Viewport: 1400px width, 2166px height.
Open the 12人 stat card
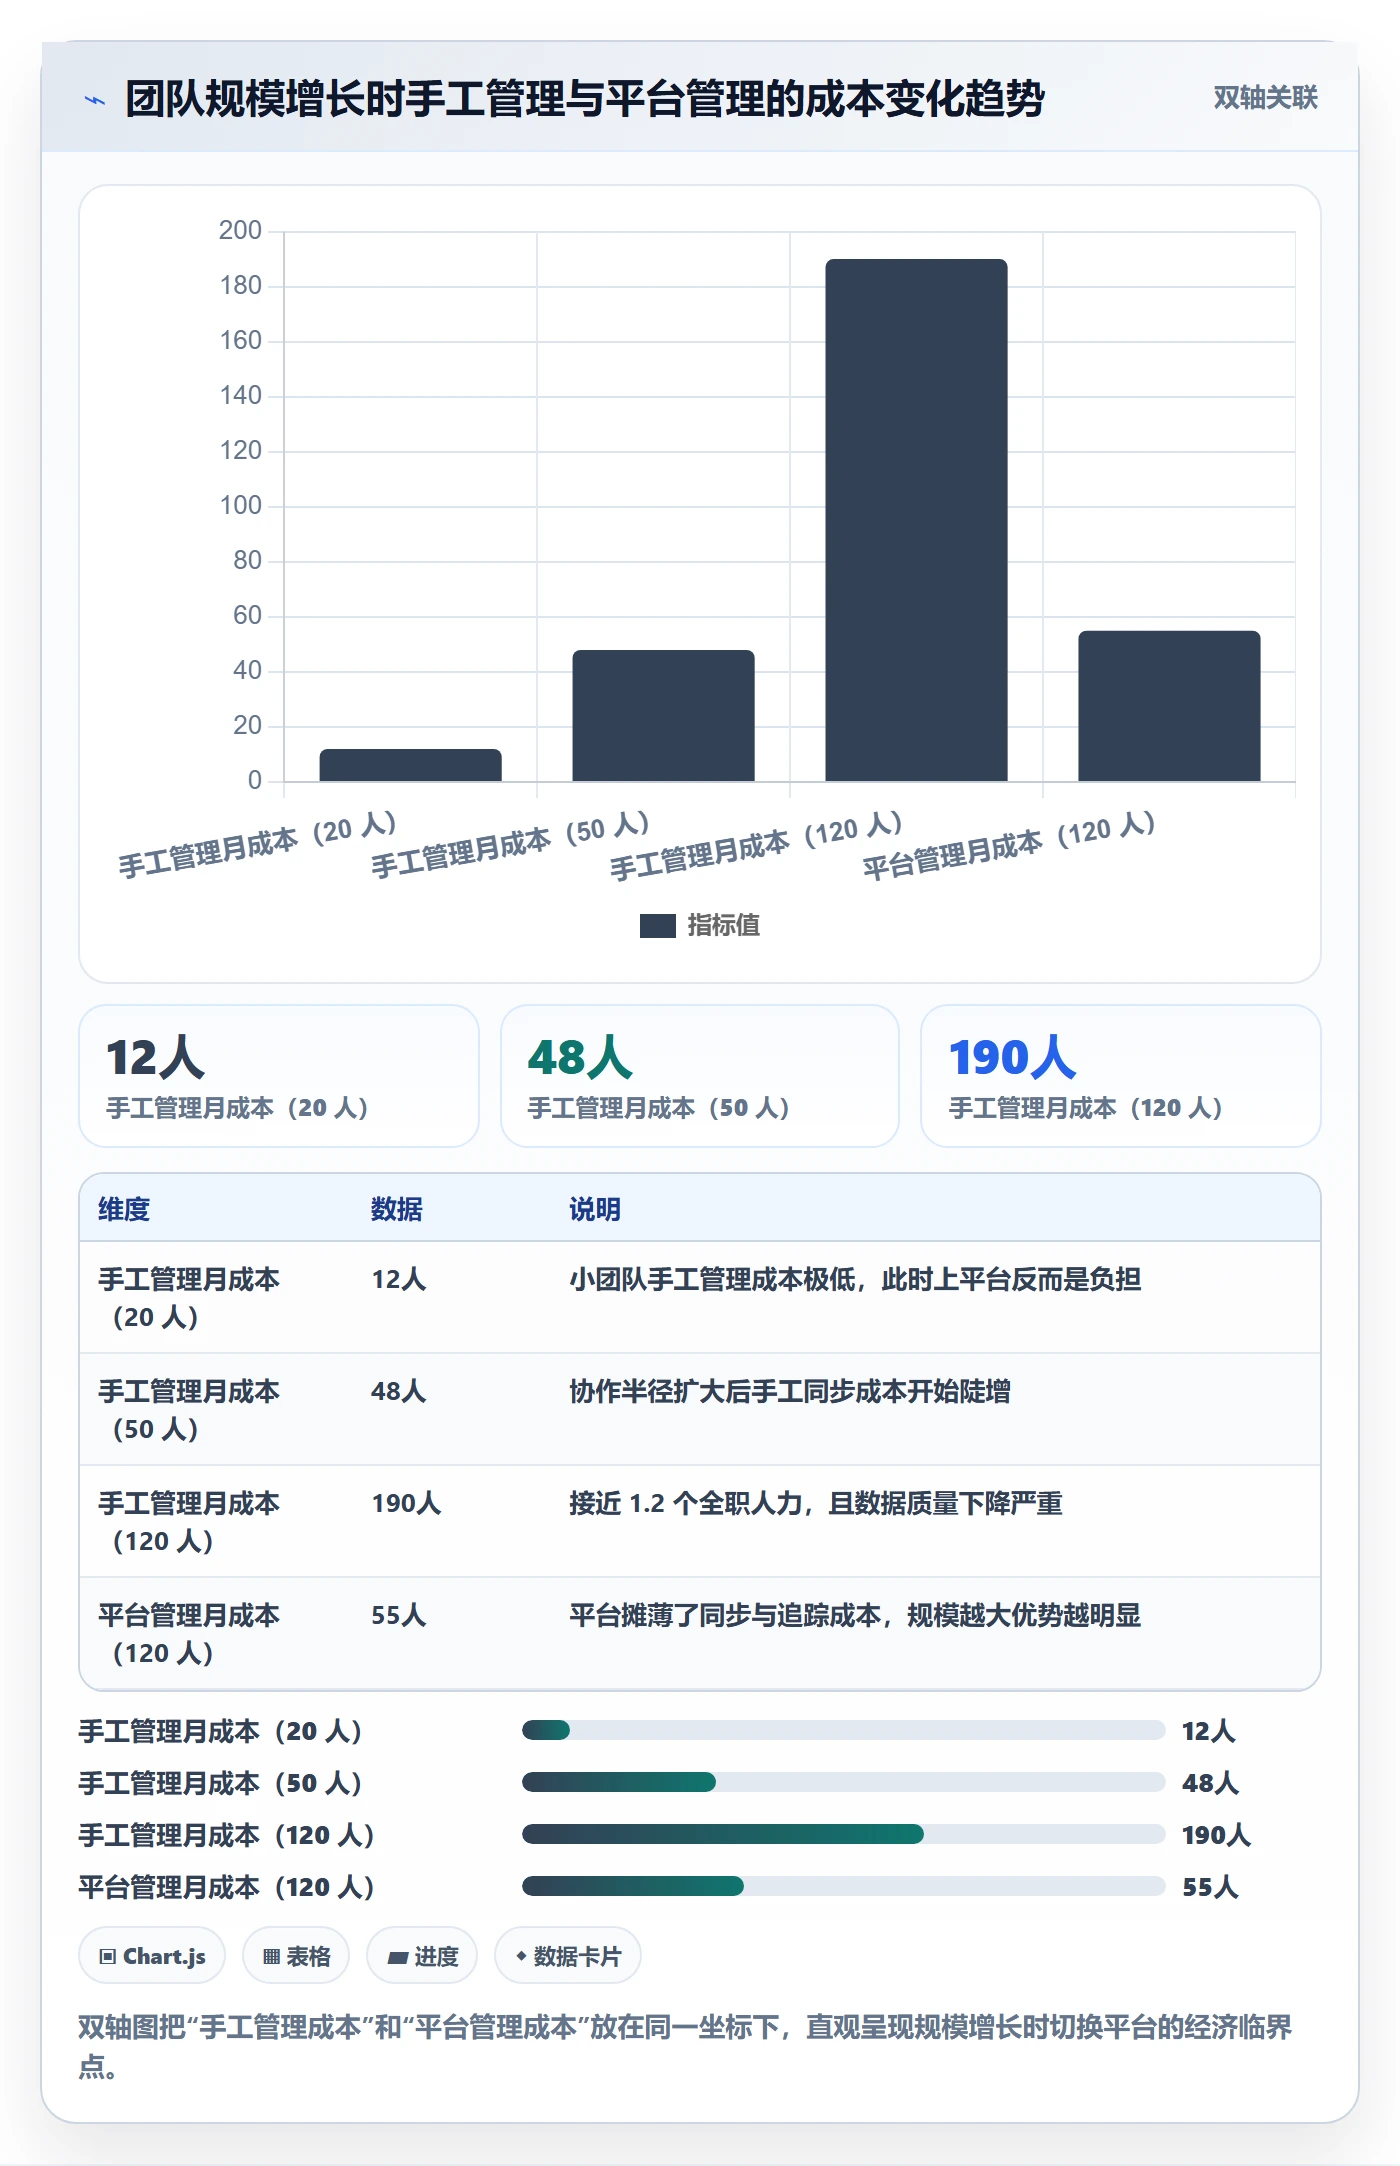point(279,1076)
